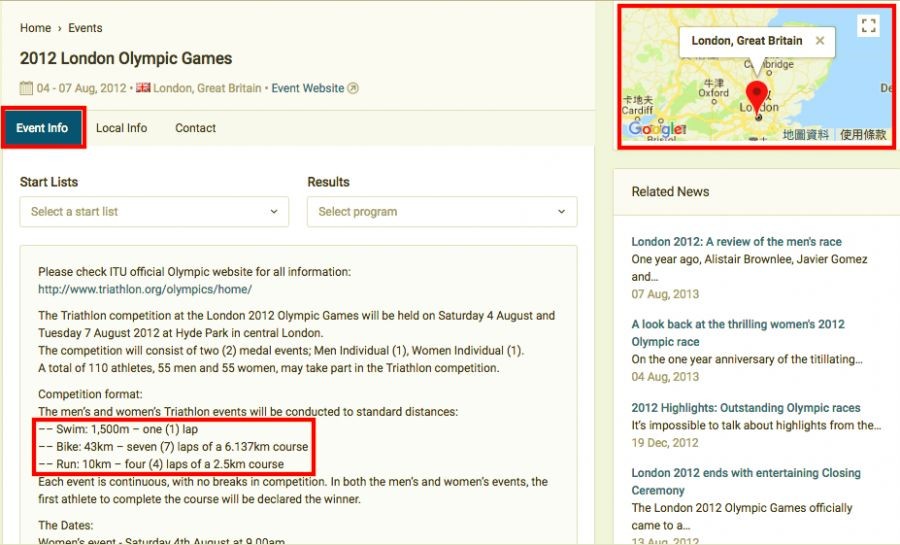Open the Select a start list dropdown
900x545 pixels.
(154, 212)
